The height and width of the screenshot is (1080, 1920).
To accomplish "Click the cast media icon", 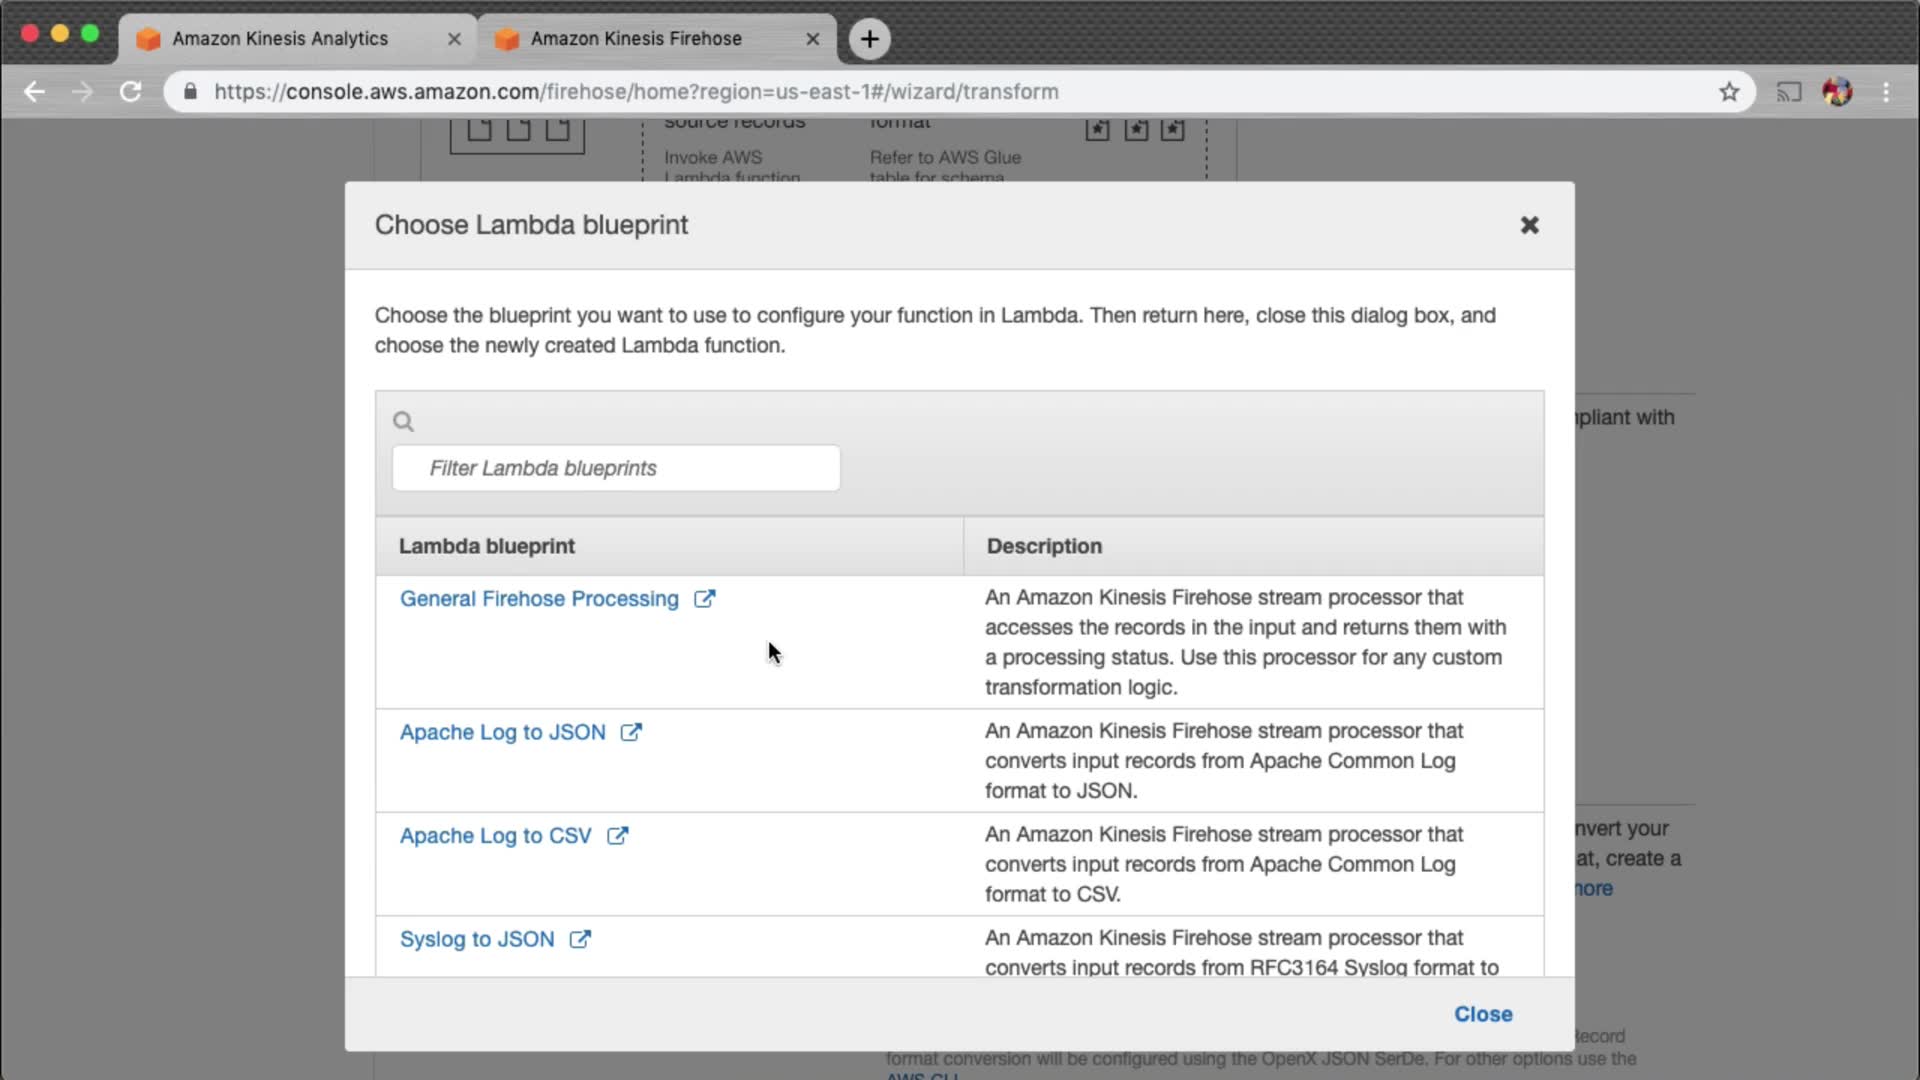I will click(x=1788, y=92).
